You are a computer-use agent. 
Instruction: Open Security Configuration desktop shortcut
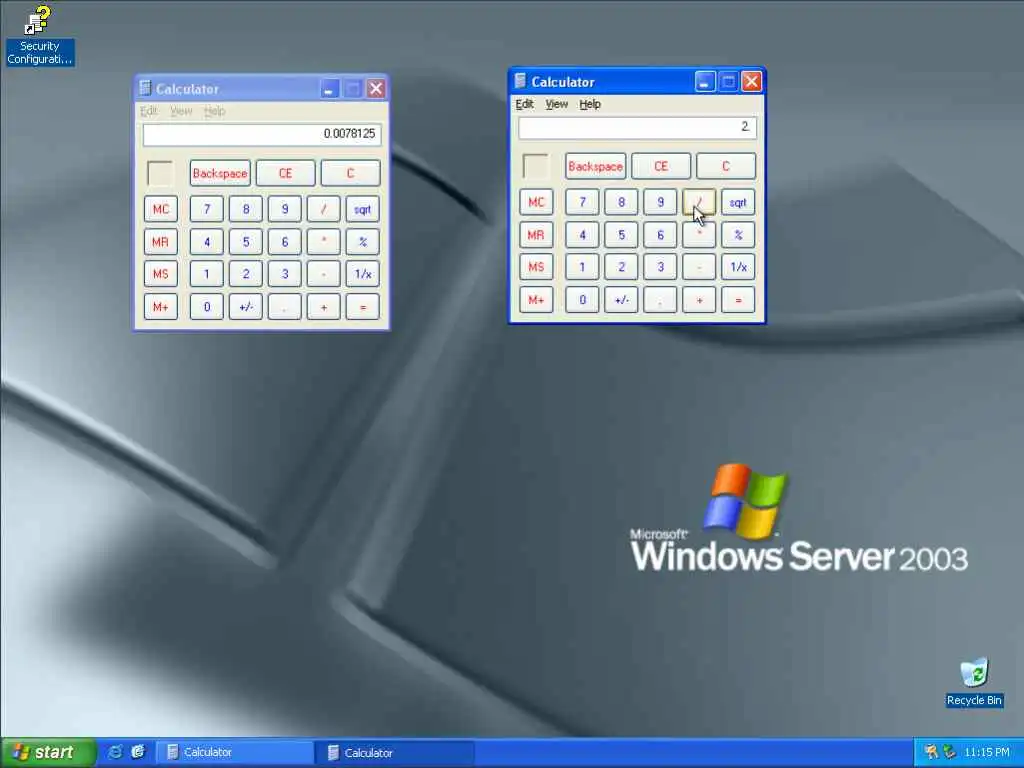39,36
